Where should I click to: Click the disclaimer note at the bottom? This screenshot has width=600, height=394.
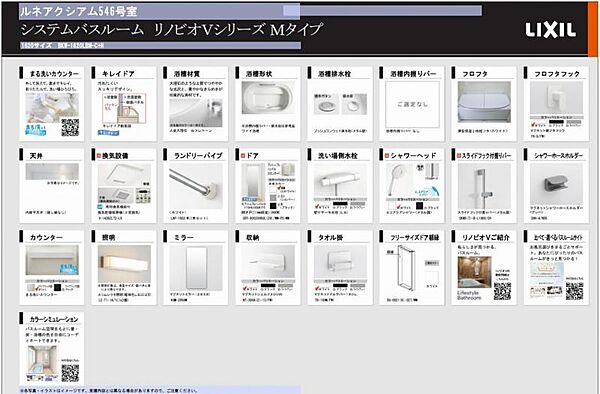[x=109, y=391]
